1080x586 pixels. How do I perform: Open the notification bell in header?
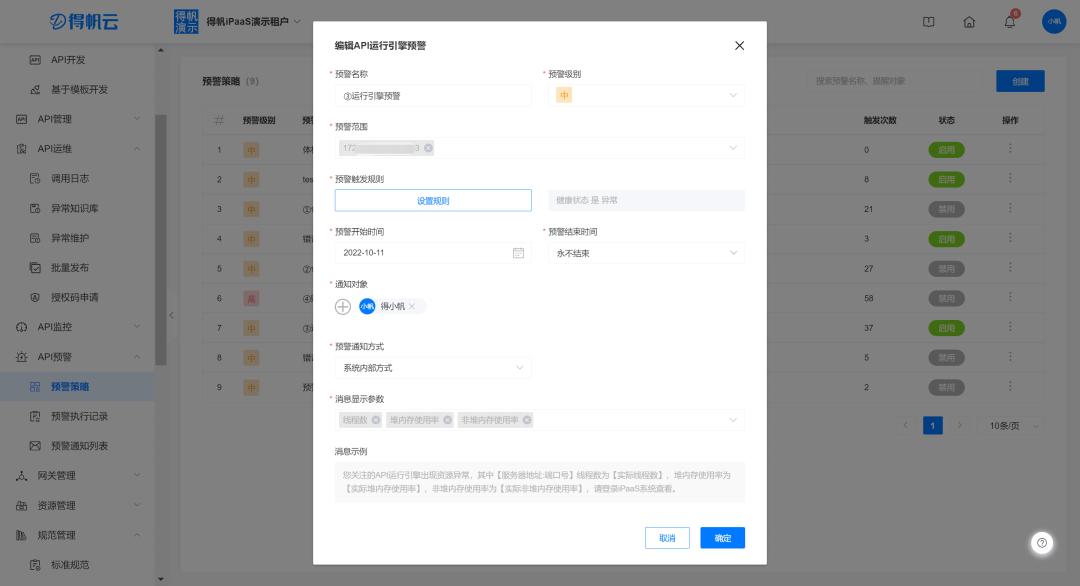(1010, 22)
